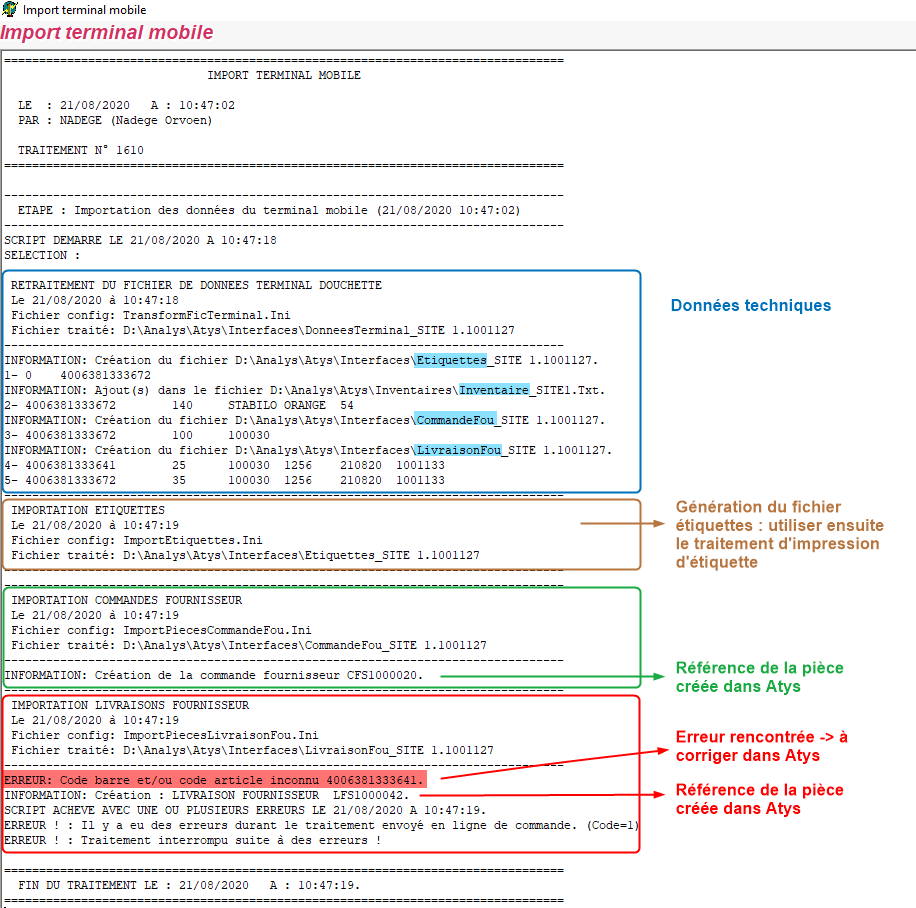Click the 'FIN DU TRAITEMENT' line
Screen dimensions: 916x908
(189, 885)
